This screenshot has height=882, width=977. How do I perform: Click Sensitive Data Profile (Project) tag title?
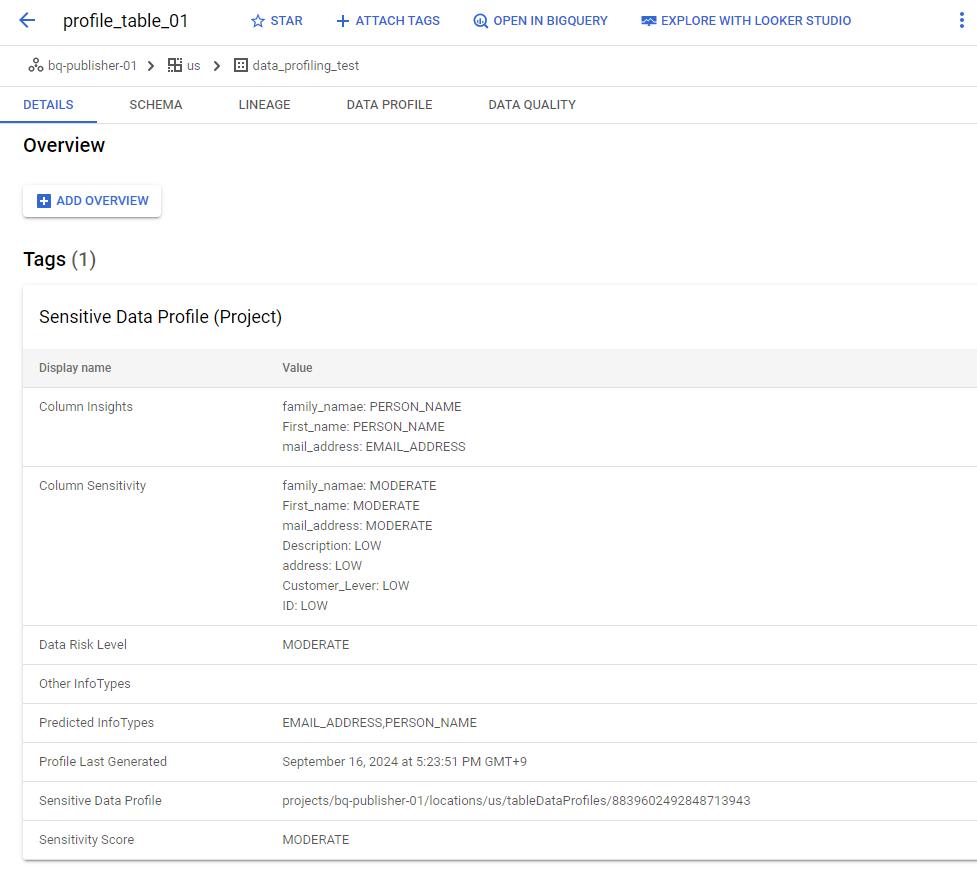(x=160, y=316)
